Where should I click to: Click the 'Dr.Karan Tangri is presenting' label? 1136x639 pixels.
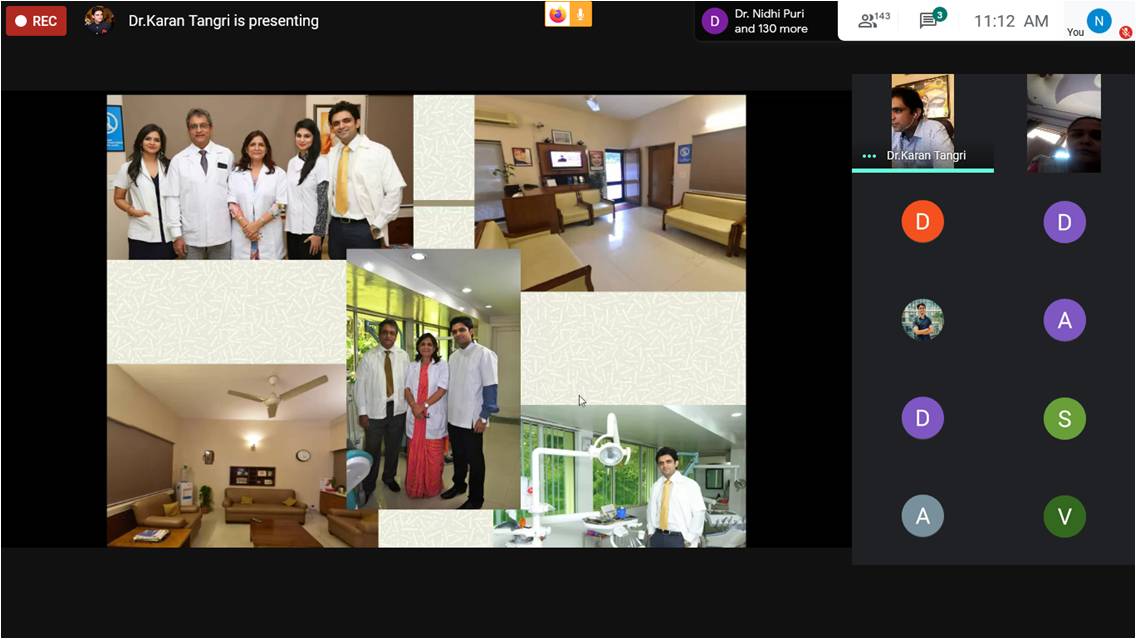223,21
